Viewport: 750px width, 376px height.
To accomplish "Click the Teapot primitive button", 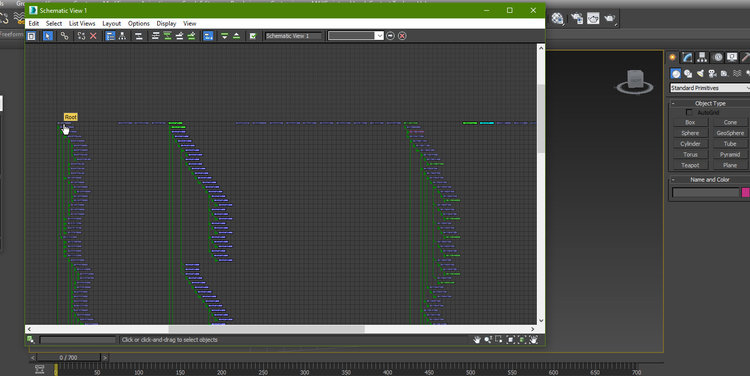I will pyautogui.click(x=690, y=166).
